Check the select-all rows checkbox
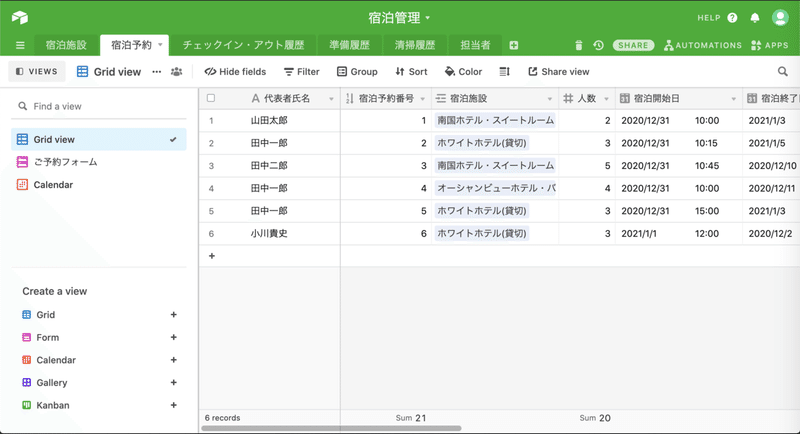This screenshot has height=434, width=800. click(x=211, y=98)
